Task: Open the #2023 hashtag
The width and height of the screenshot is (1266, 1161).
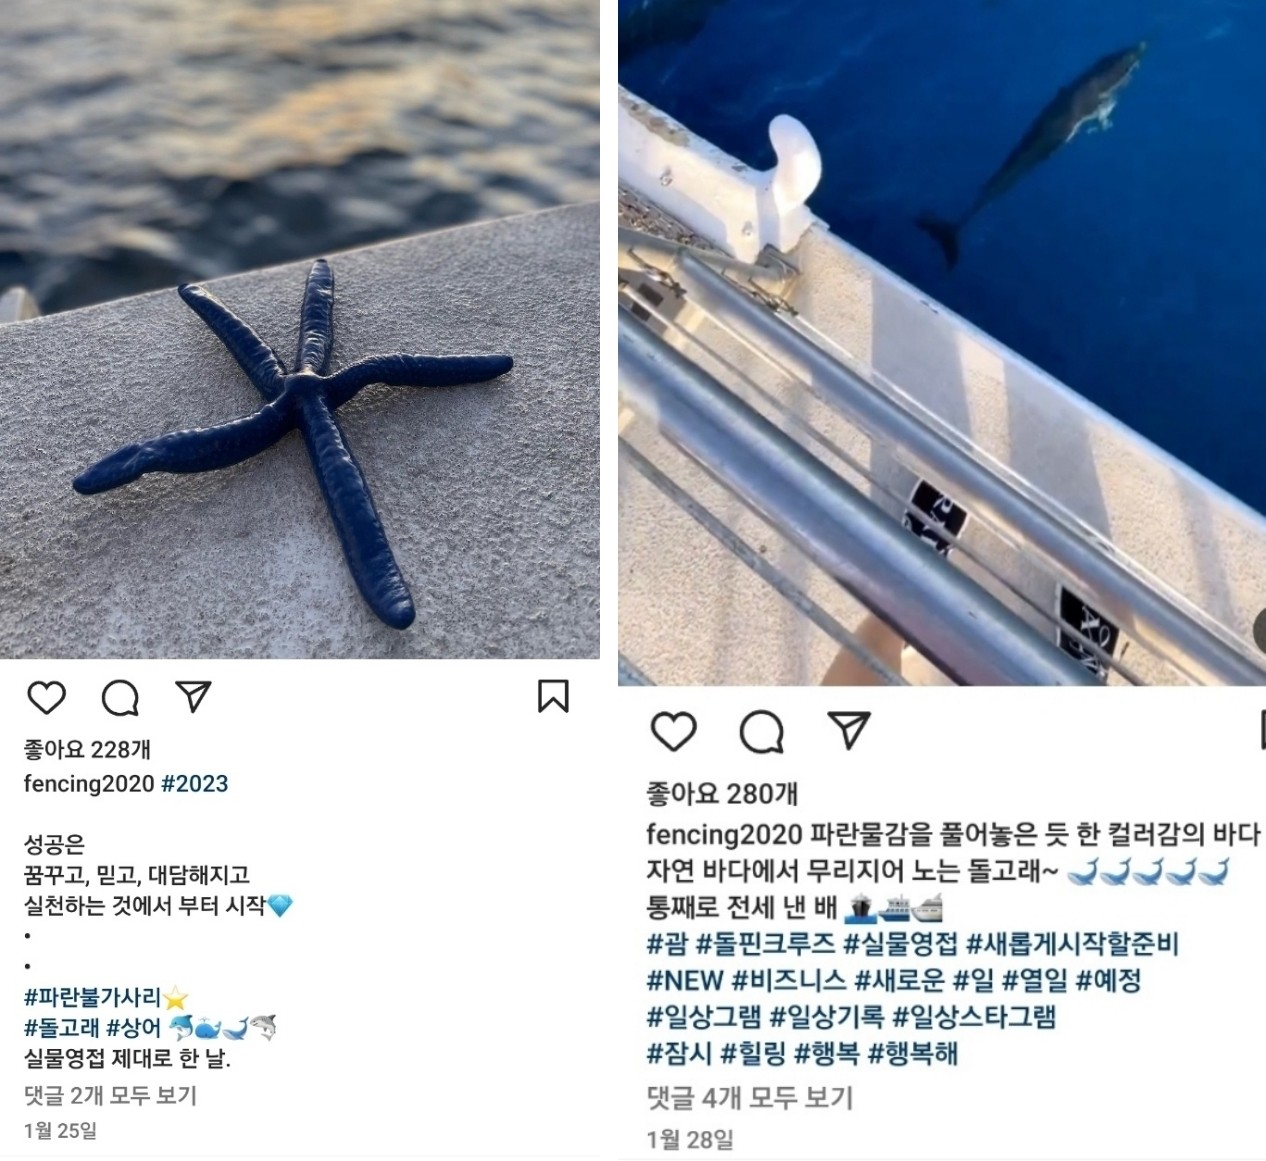Action: 194,784
